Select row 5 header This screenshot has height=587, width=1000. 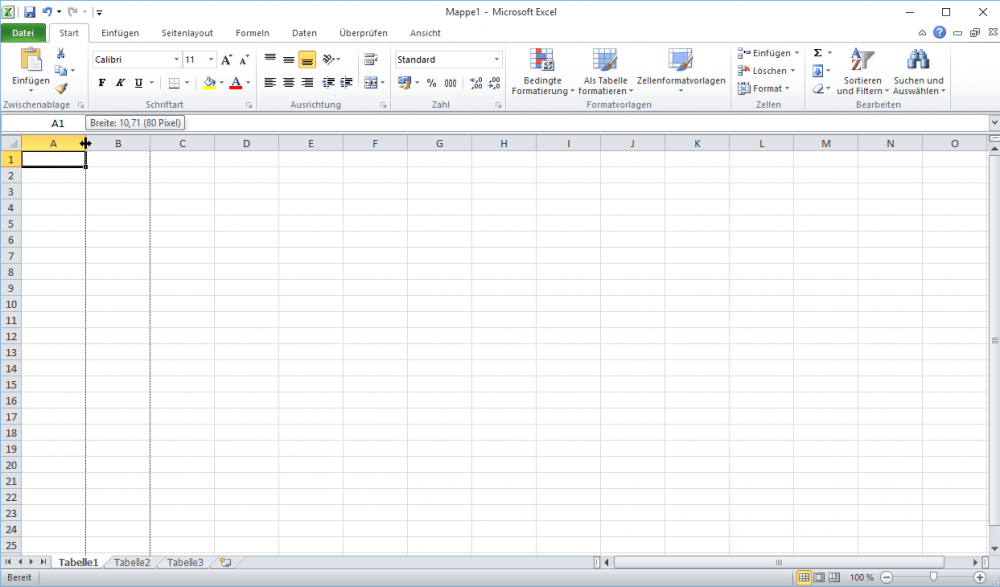[11, 224]
